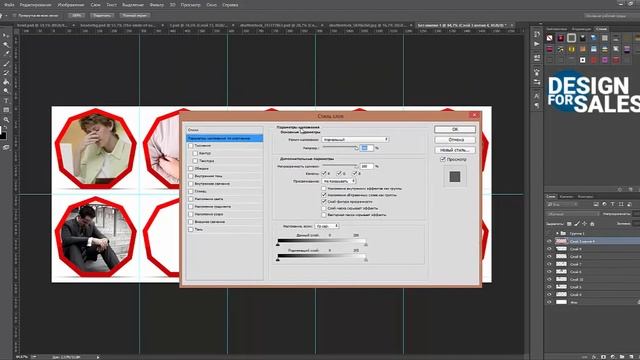Enable the Тень effect checkbox
The image size is (640, 360).
coord(191,229)
